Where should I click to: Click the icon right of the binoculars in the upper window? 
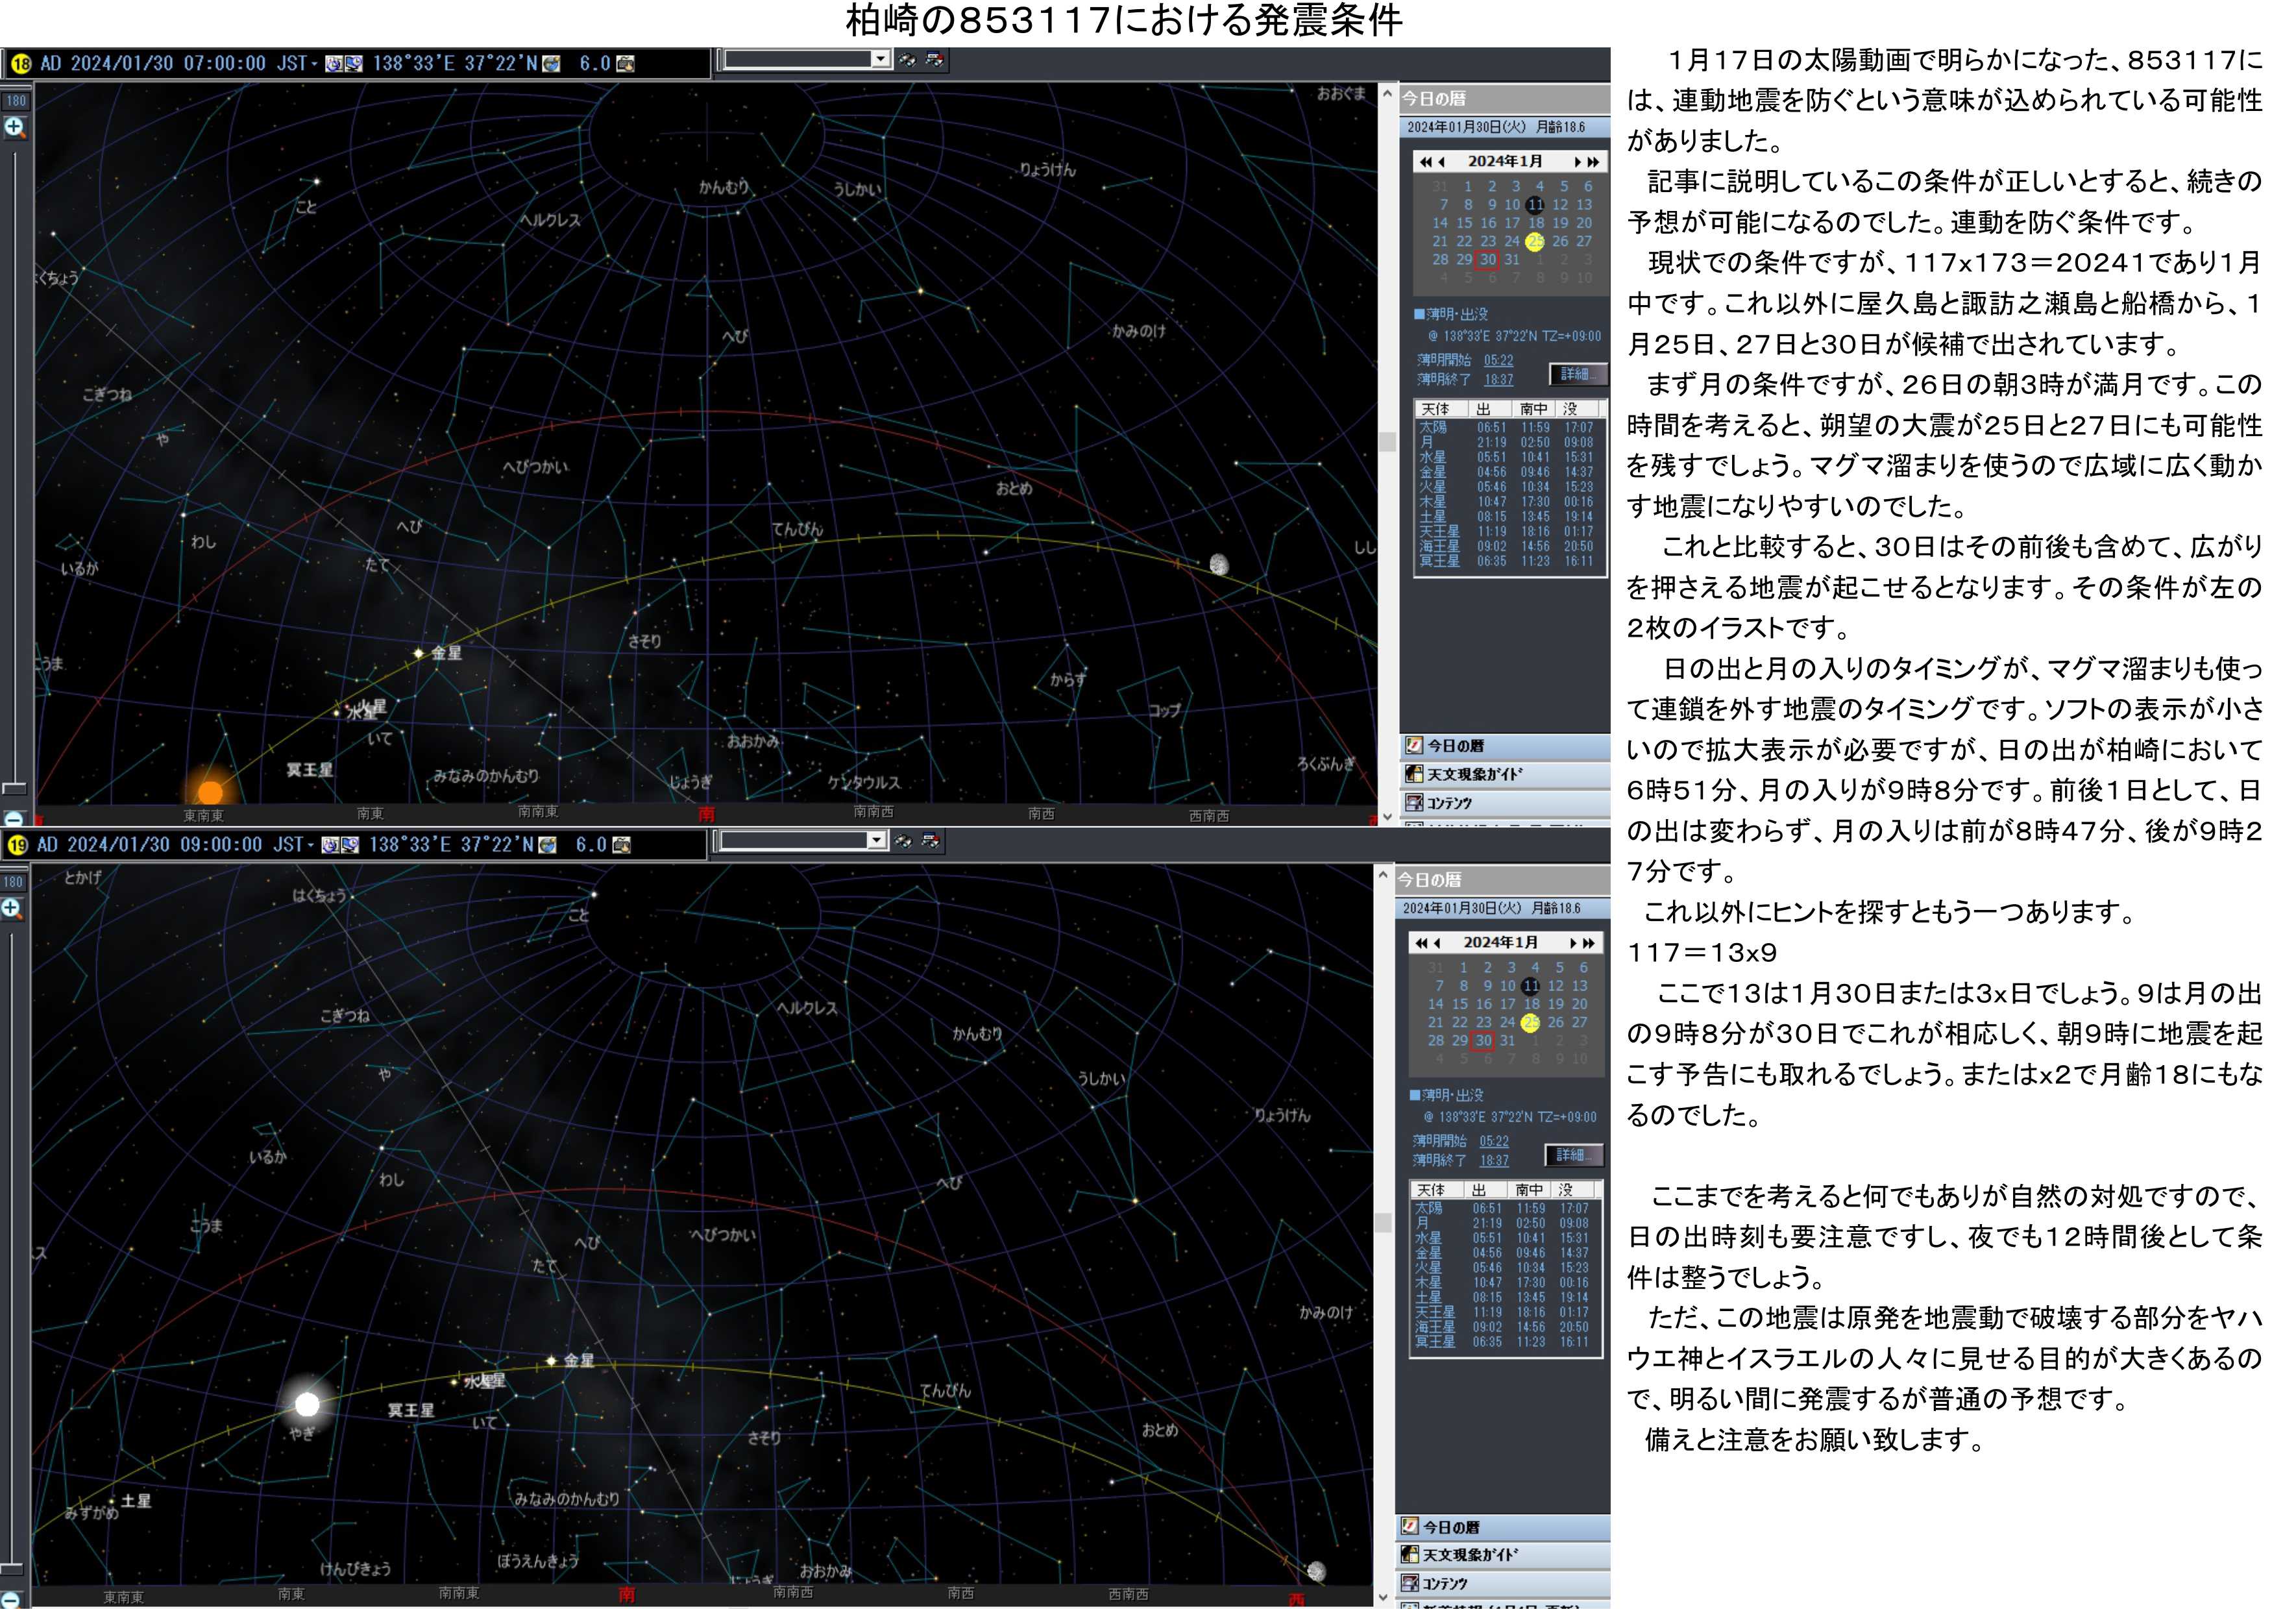pyautogui.click(x=935, y=60)
